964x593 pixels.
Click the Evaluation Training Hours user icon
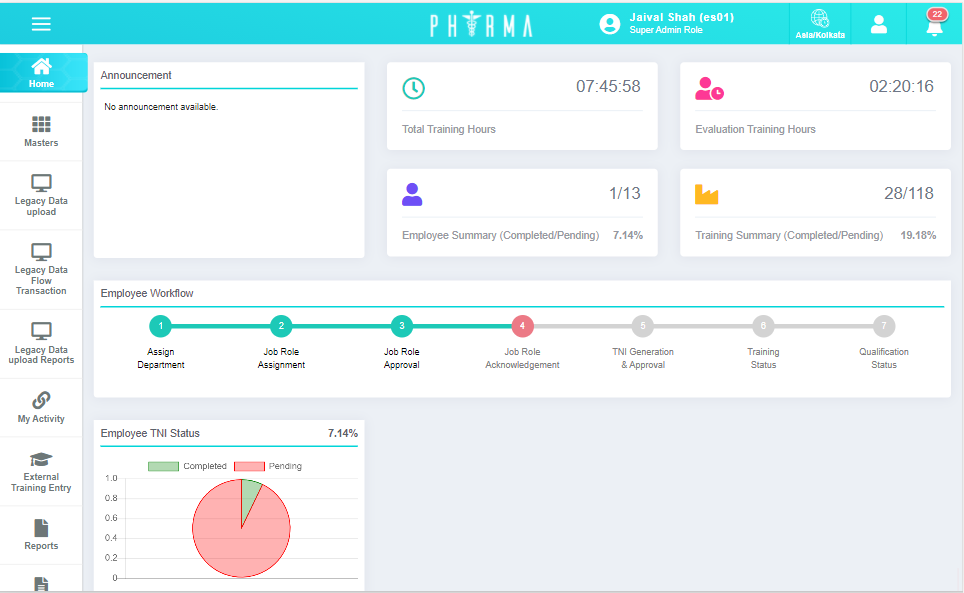tap(709, 88)
